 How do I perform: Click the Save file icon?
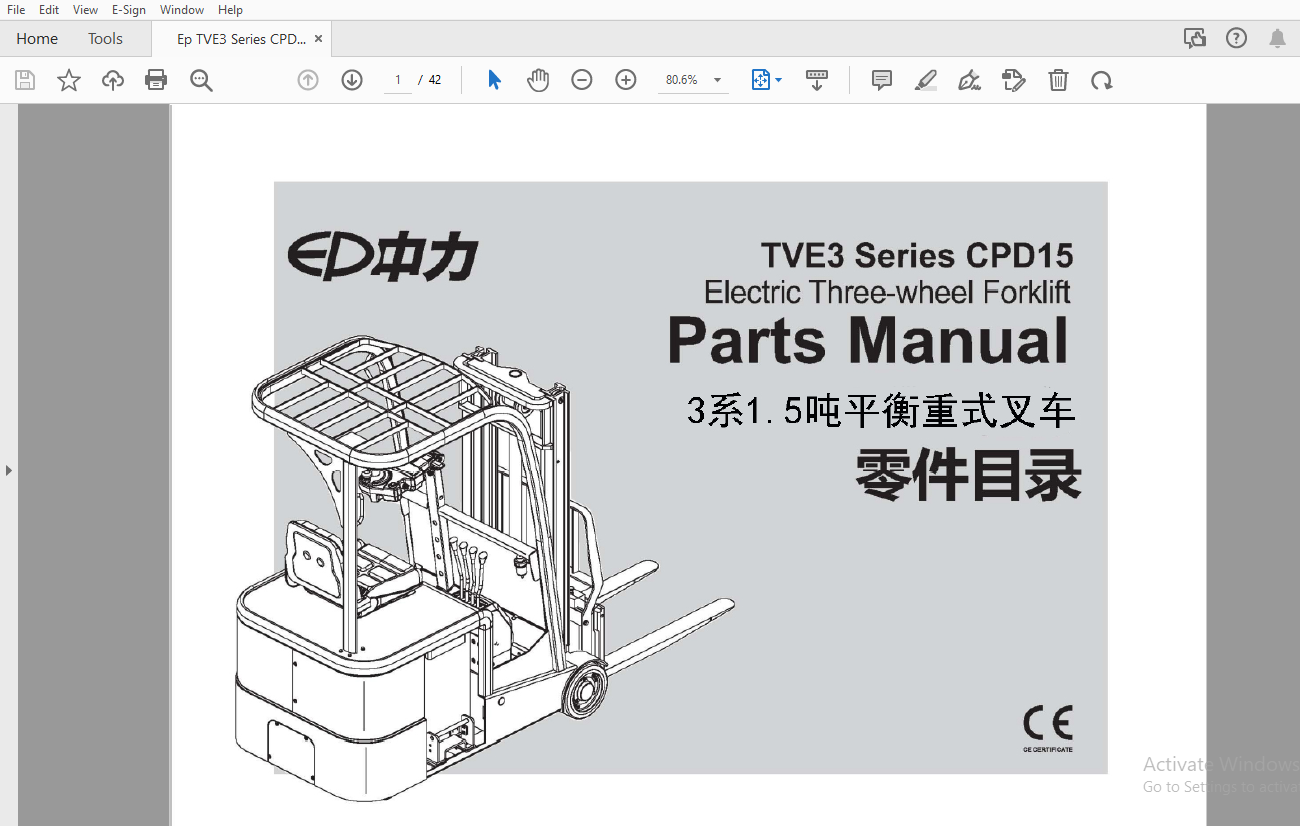click(25, 80)
